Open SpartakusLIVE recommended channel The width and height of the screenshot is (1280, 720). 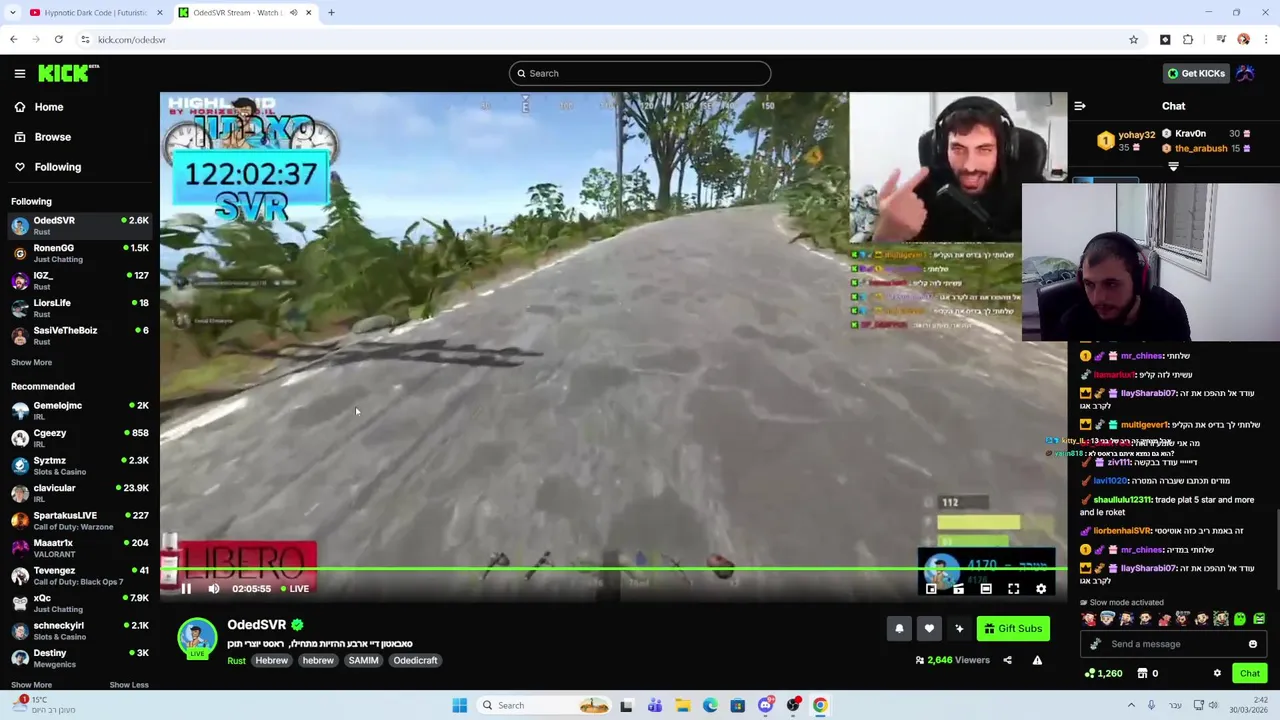pos(80,520)
